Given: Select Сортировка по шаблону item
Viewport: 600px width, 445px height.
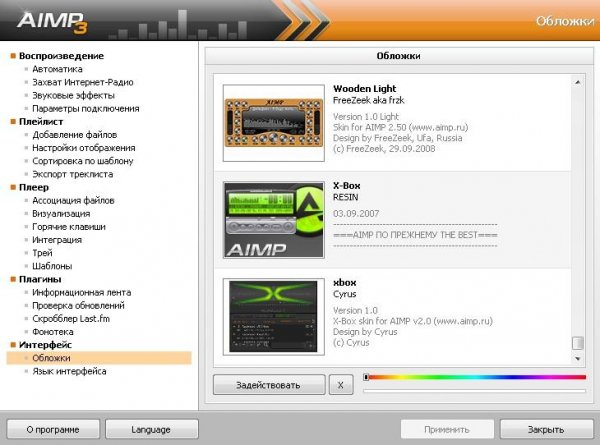Looking at the screenshot, I should pyautogui.click(x=83, y=161).
